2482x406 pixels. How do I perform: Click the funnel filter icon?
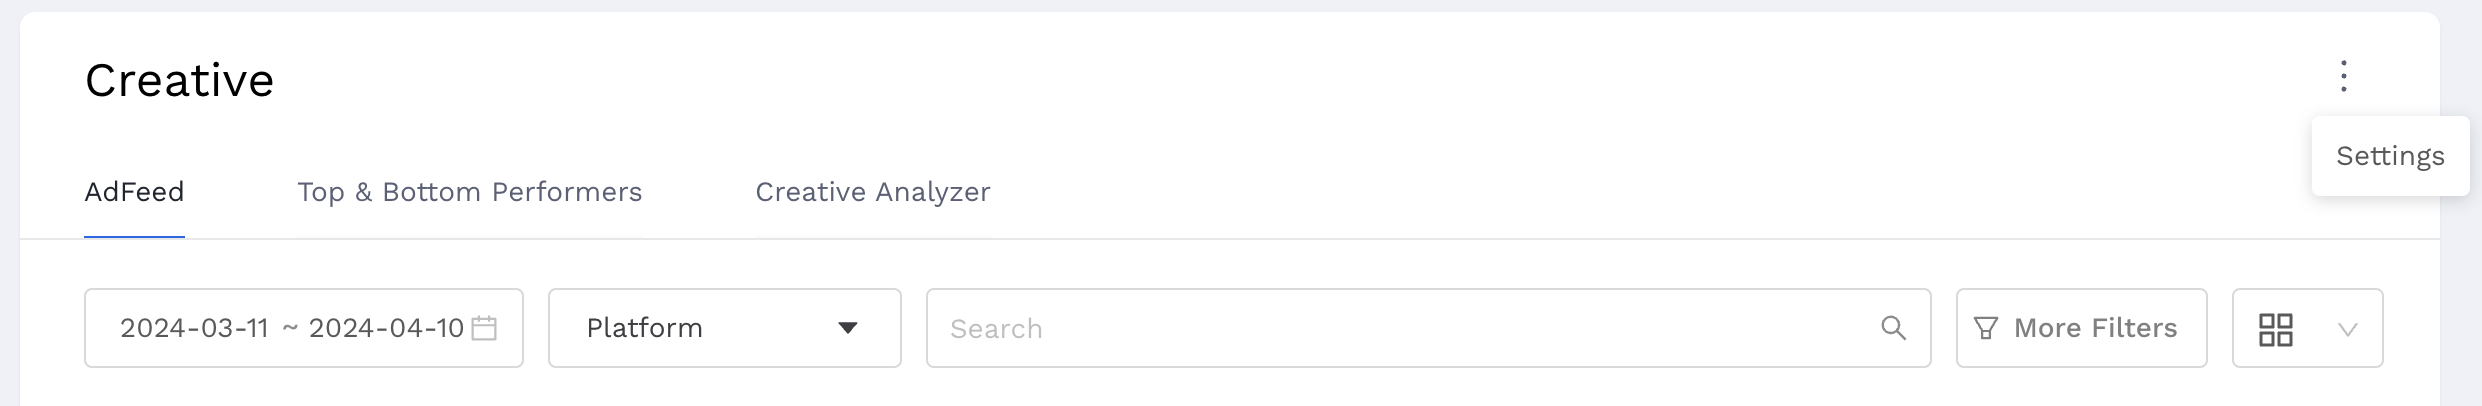[1986, 328]
